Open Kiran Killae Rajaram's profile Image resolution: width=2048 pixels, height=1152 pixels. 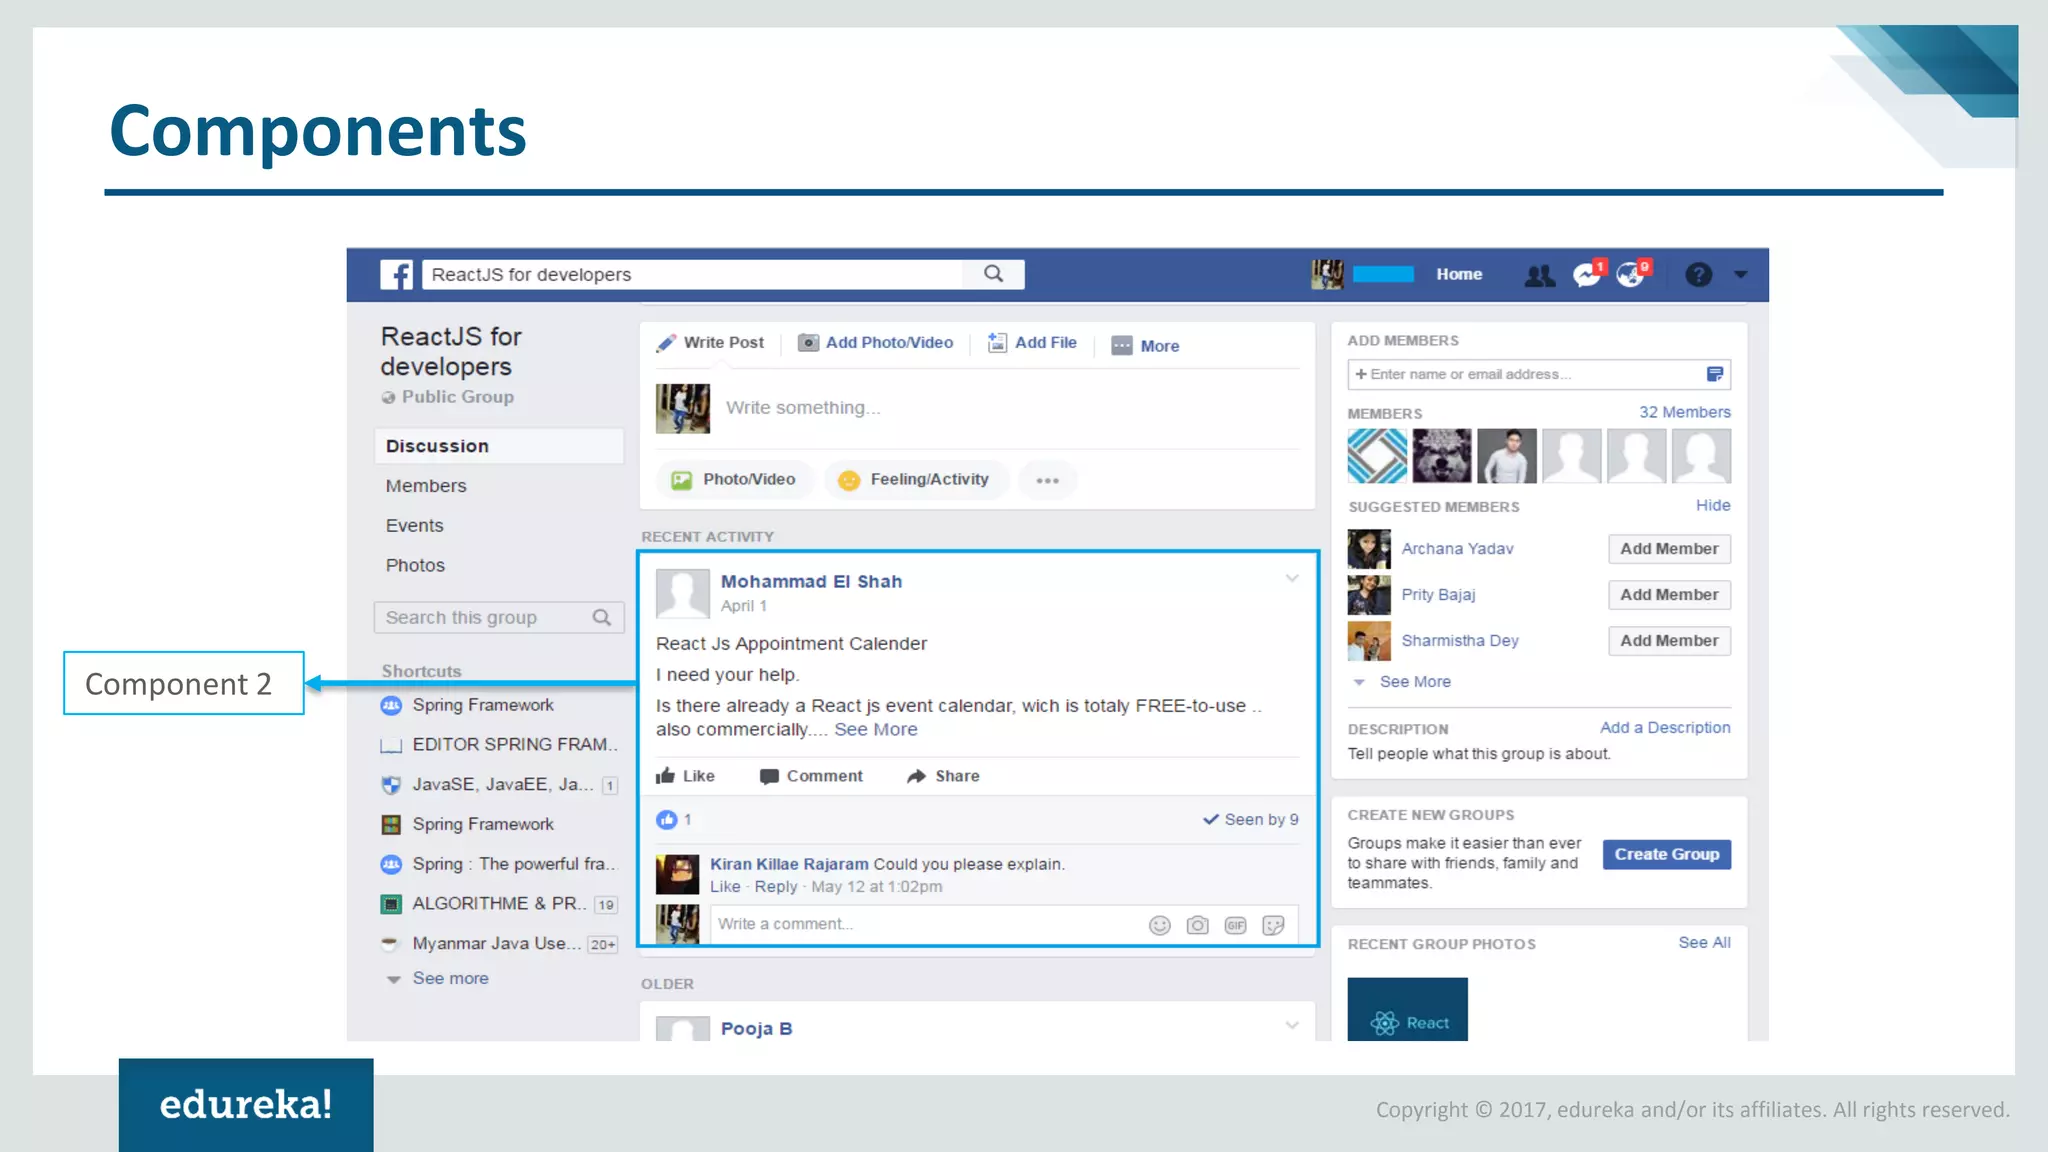click(789, 864)
